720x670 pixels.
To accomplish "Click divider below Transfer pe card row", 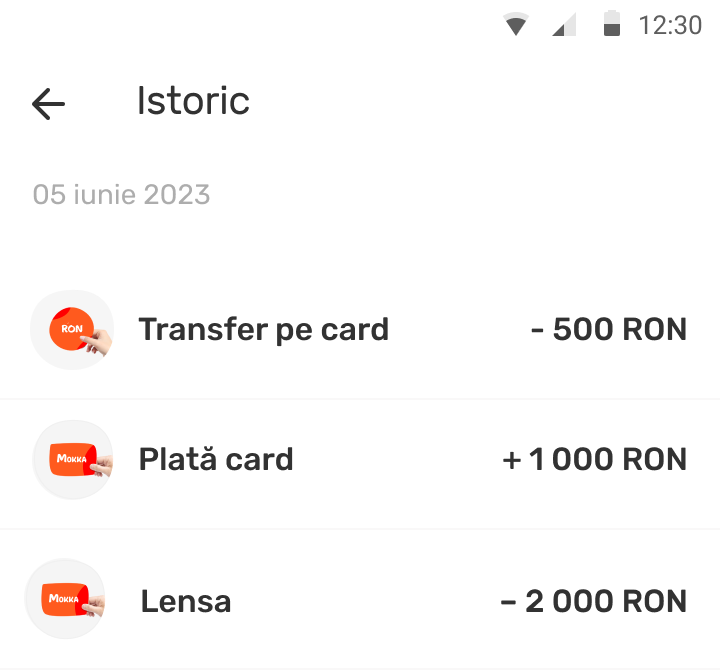I will (360, 399).
